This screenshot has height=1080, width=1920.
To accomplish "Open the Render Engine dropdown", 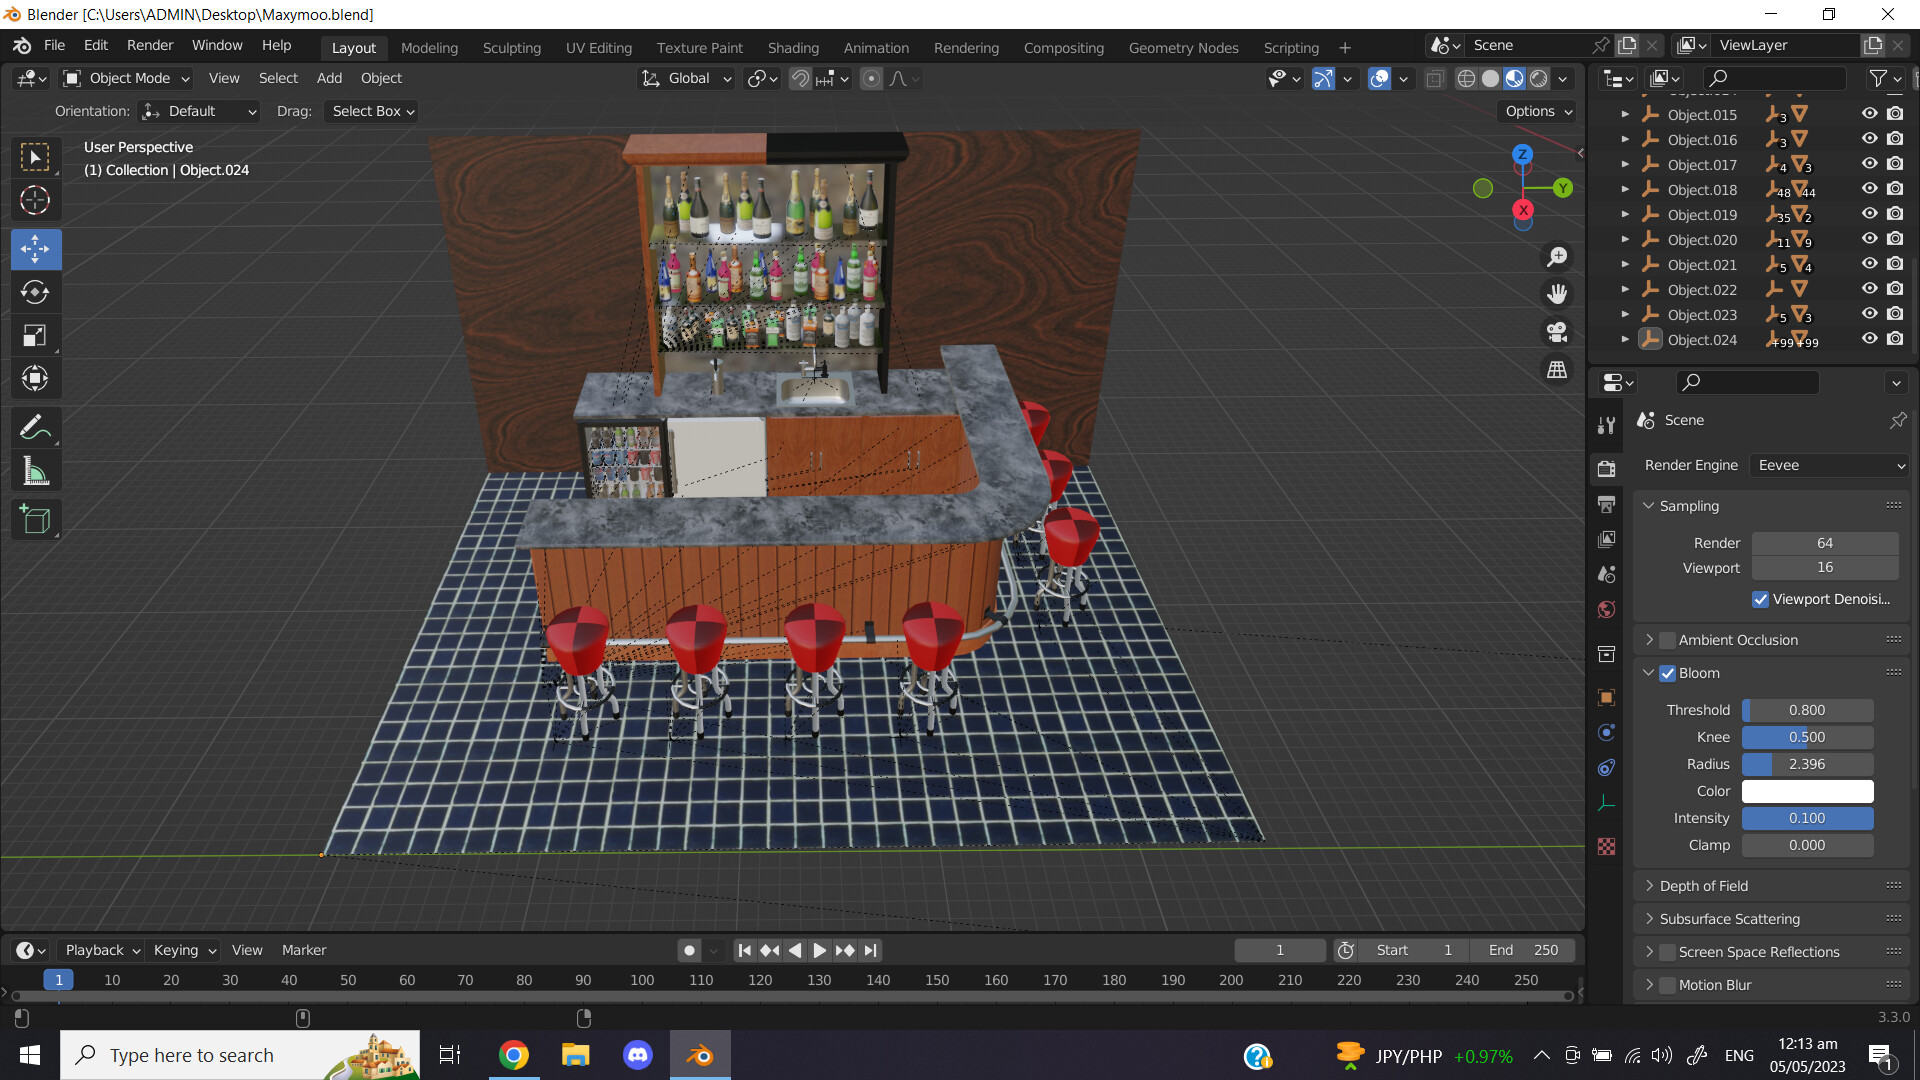I will point(1827,465).
